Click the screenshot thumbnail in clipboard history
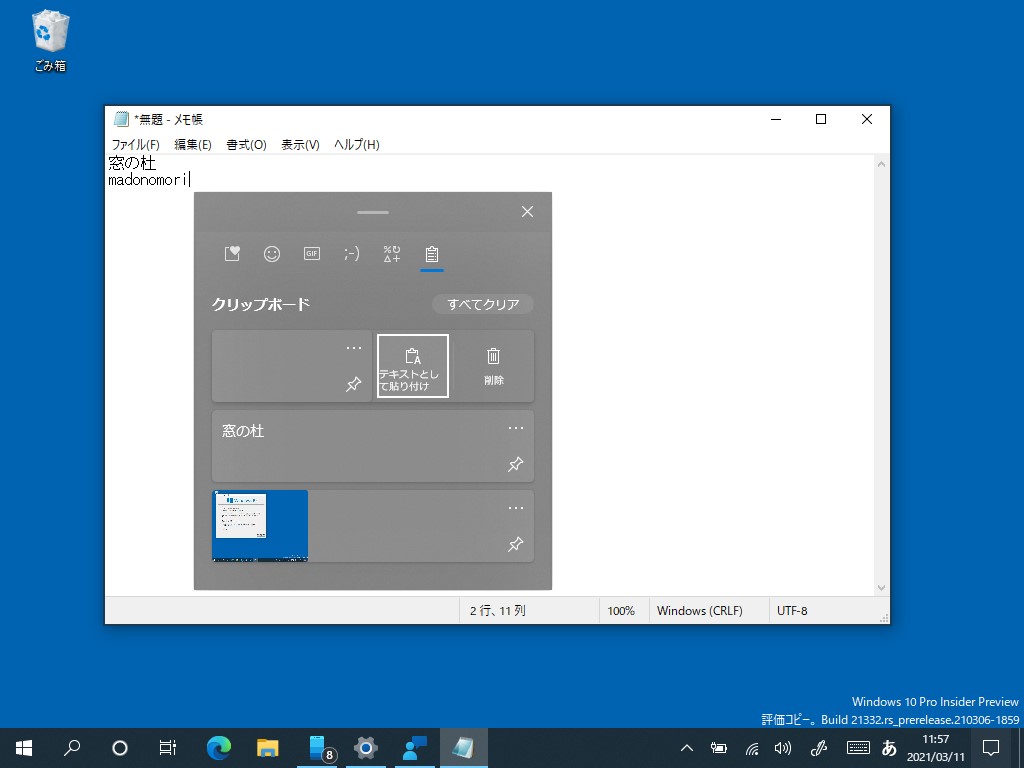The image size is (1024, 768). [259, 524]
